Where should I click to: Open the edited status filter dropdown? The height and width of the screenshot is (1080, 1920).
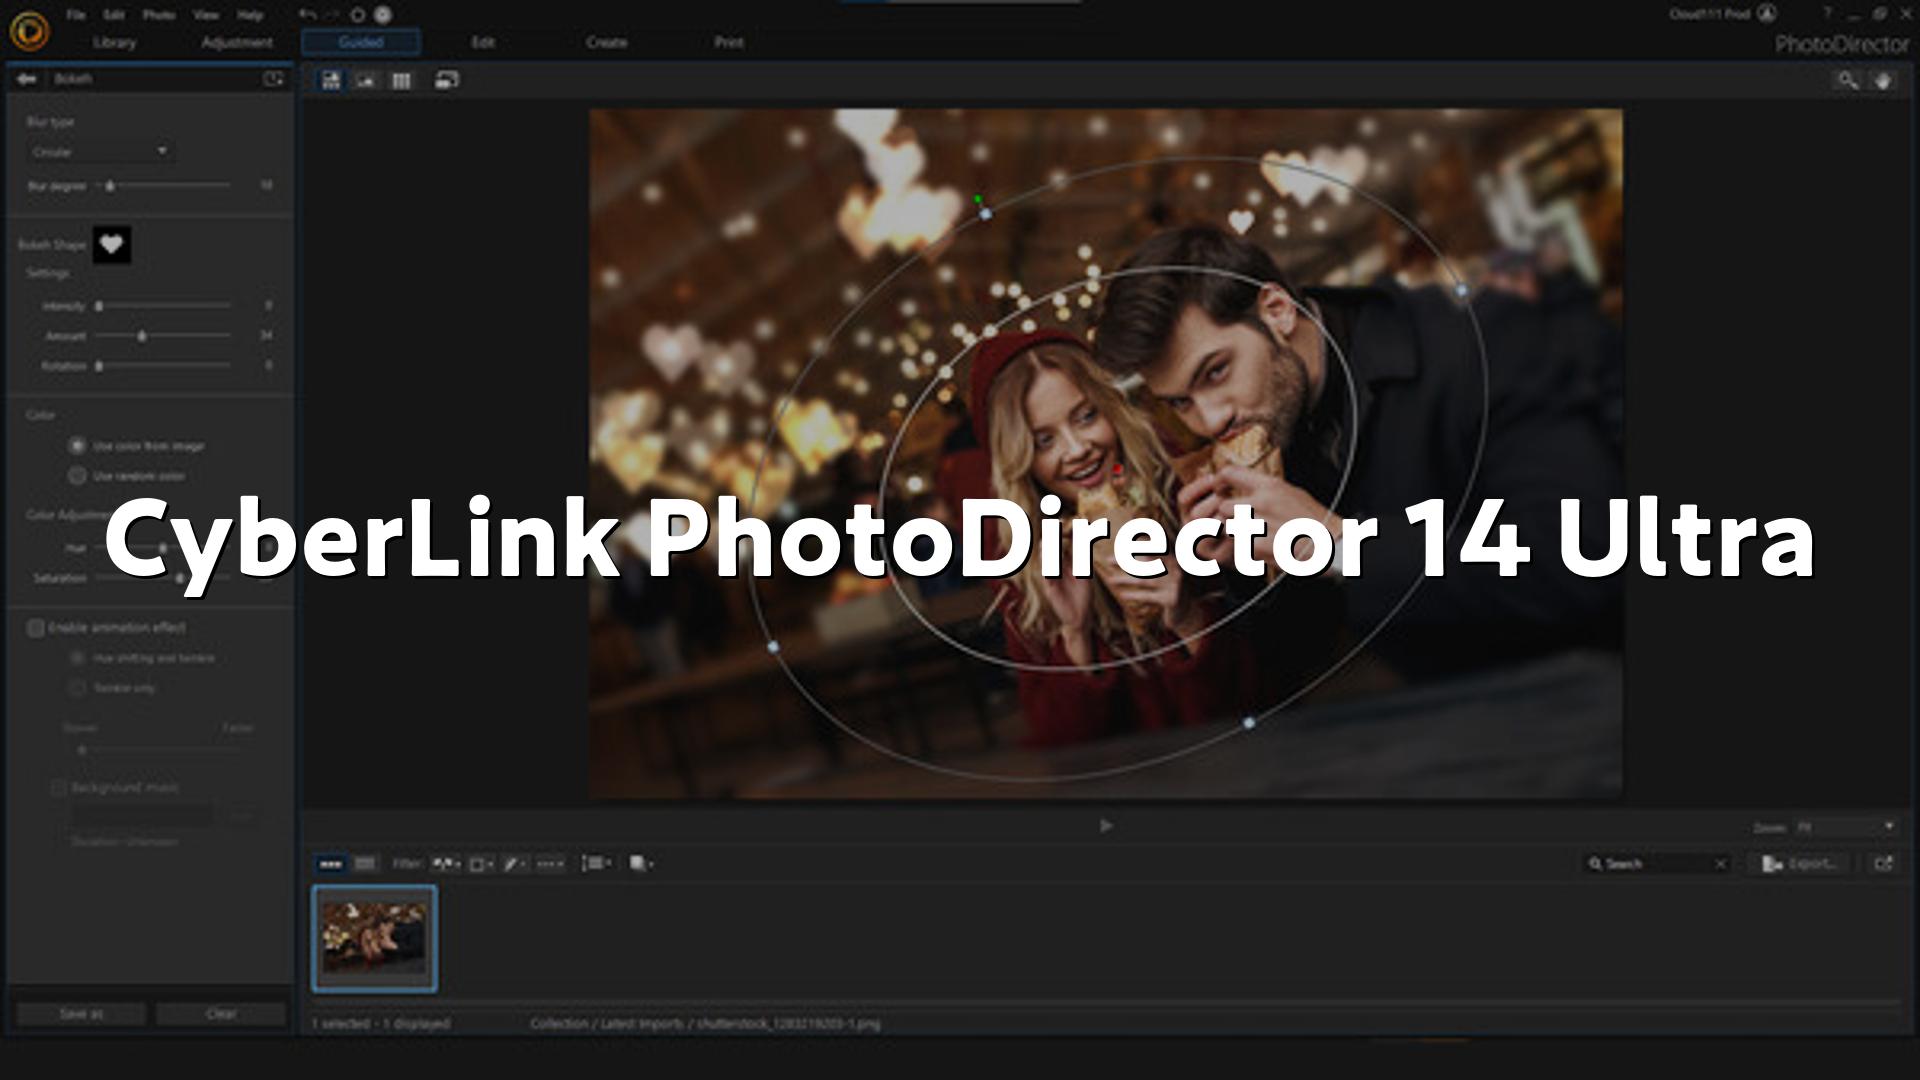tap(515, 864)
